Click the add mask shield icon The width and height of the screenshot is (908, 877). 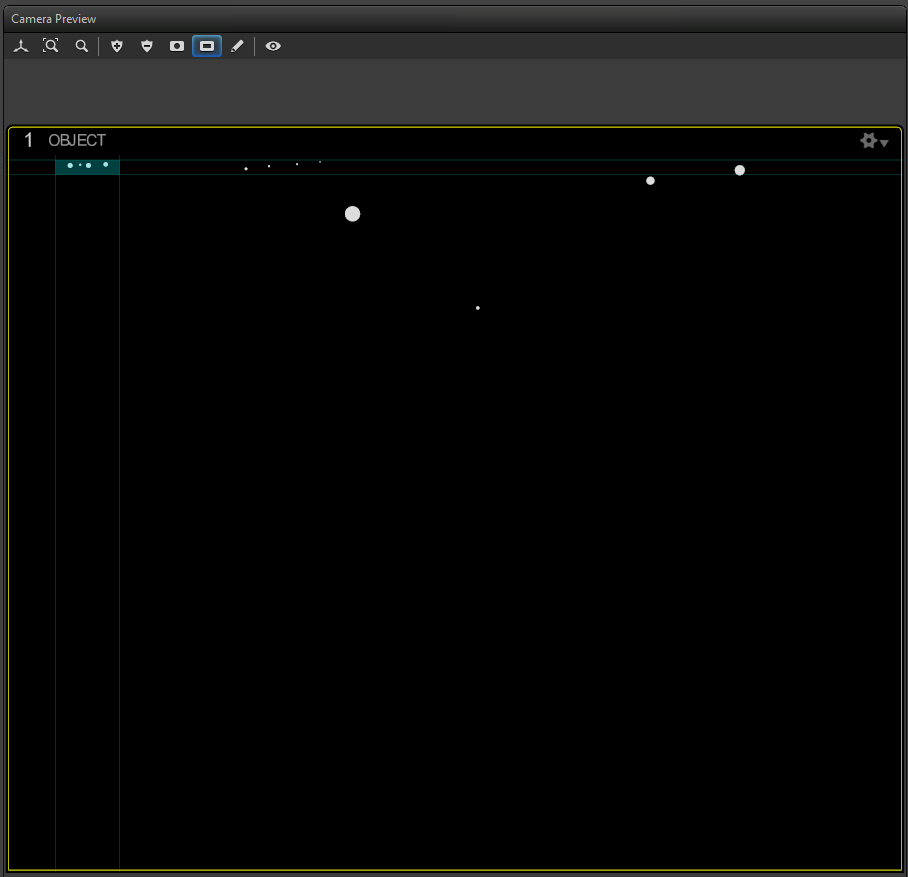tap(117, 46)
